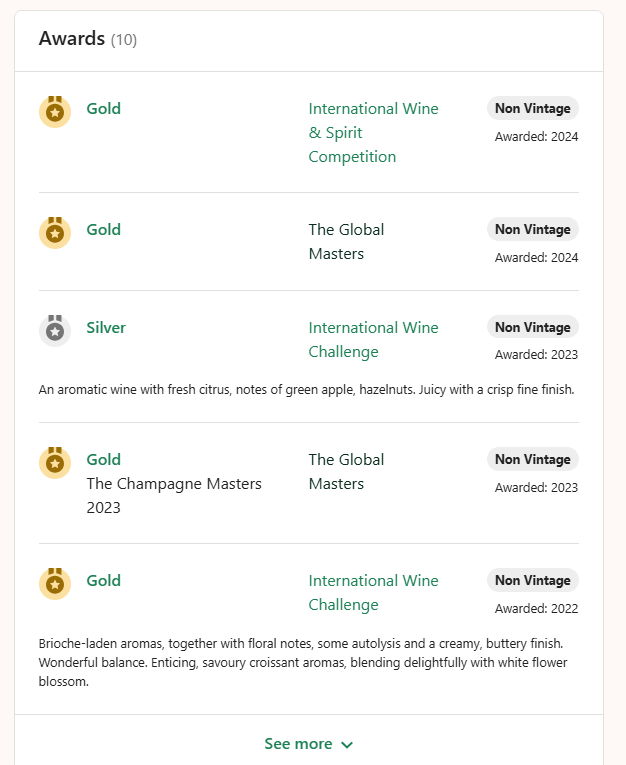626x765 pixels.
Task: Click The Champagne Masters 2023 text
Action: click(x=174, y=495)
